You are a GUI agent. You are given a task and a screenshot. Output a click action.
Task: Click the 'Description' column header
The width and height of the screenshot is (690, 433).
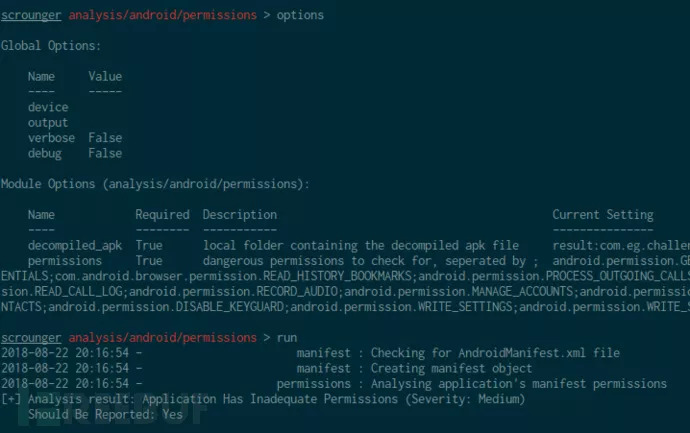[240, 214]
